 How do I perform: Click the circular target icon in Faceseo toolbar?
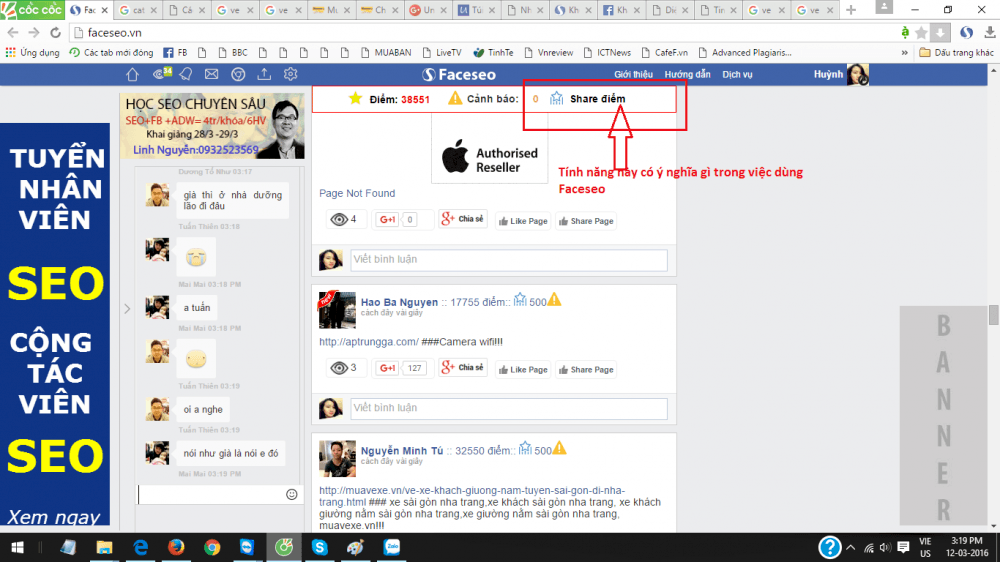(x=238, y=75)
